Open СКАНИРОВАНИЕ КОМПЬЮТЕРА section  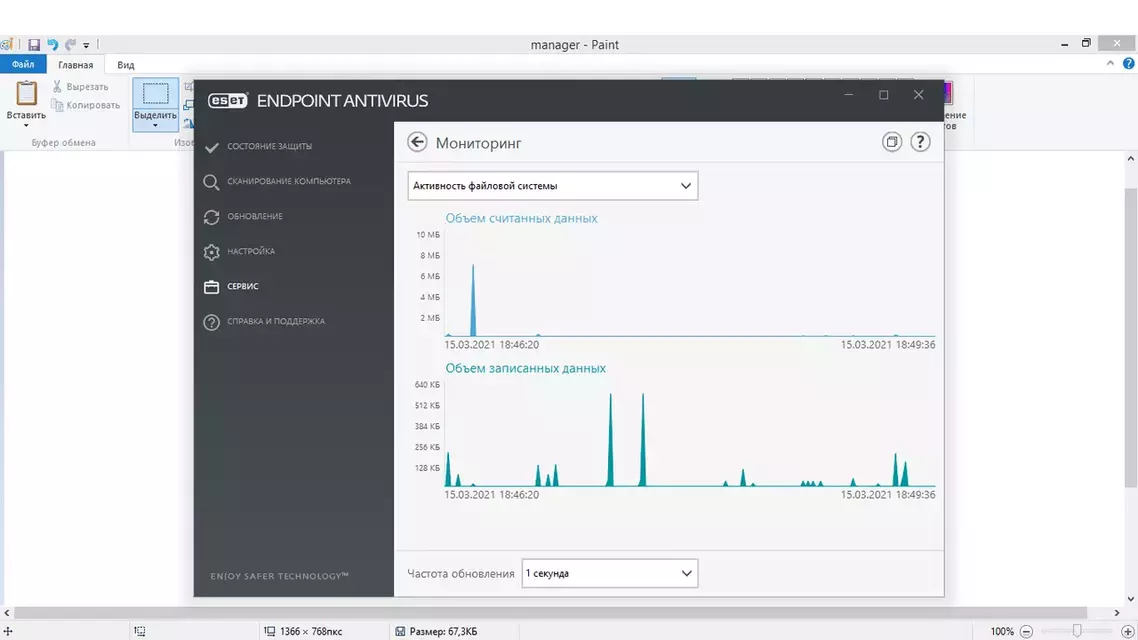[x=289, y=181]
